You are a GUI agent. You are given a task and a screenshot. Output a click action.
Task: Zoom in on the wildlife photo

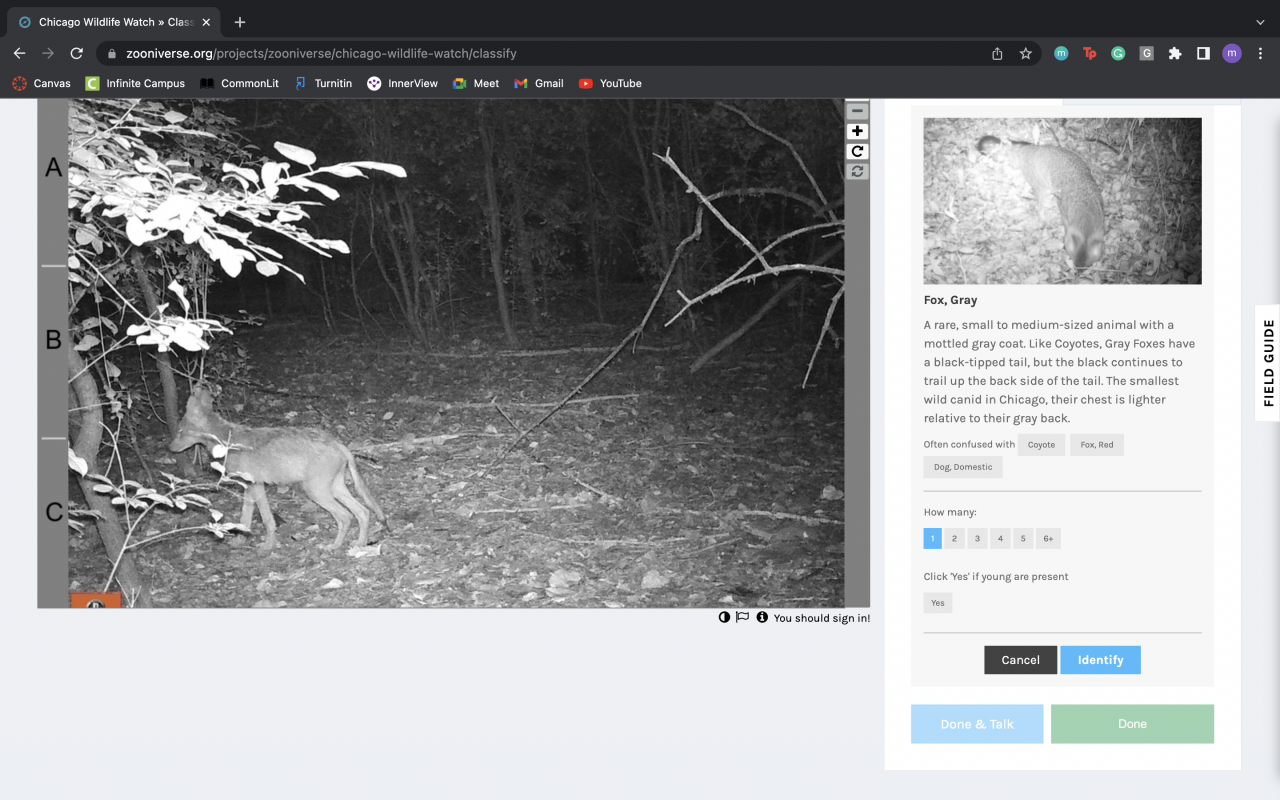tap(857, 131)
